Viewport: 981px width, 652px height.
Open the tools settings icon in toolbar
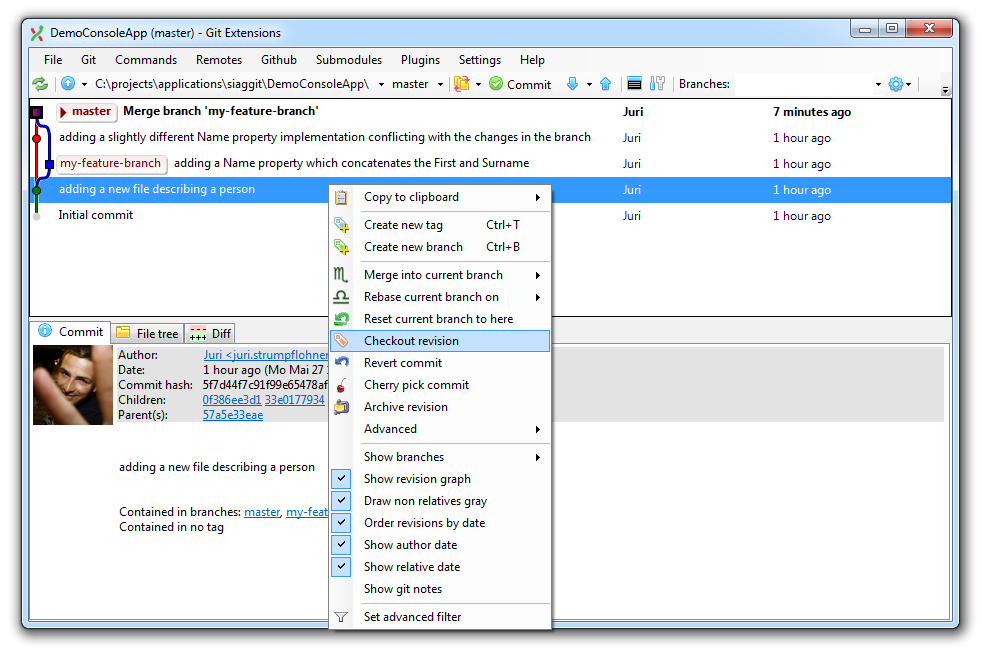click(x=657, y=84)
